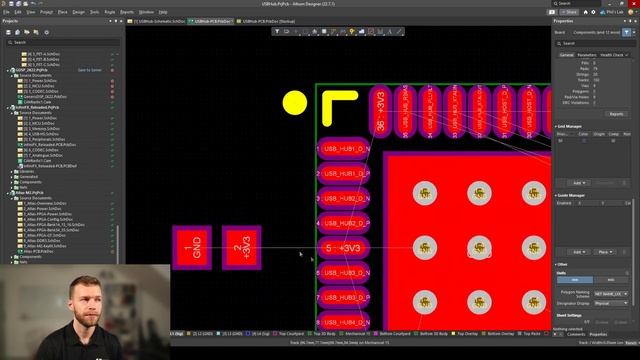Image resolution: width=640 pixels, height=360 pixels.
Task: Click the component placement icon in the active bar
Action: tap(324, 31)
